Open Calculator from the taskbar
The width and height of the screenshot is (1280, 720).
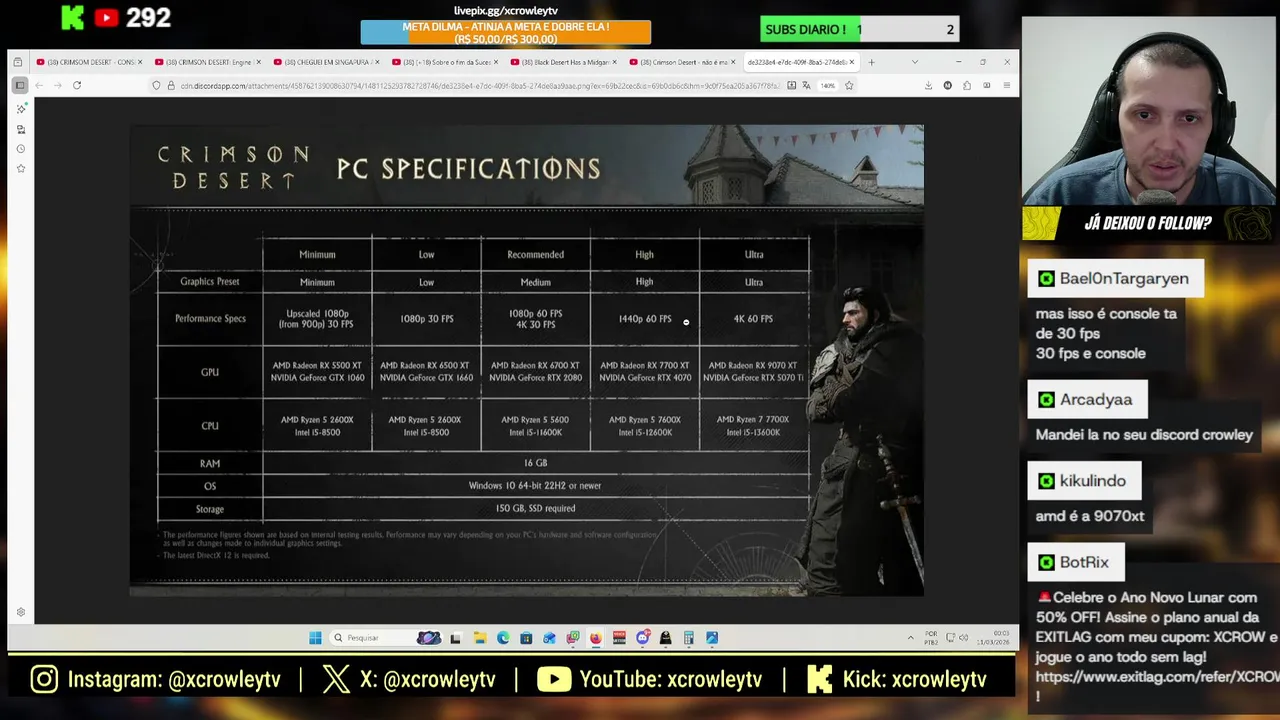click(689, 638)
